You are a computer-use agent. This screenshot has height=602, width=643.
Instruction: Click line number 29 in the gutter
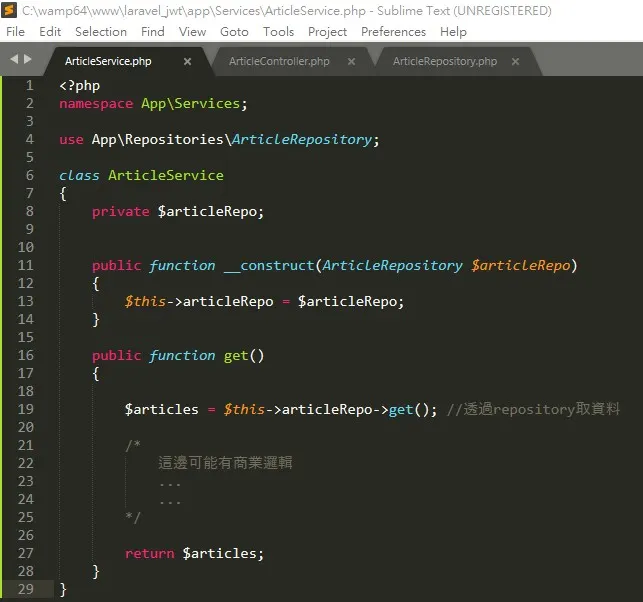[x=25, y=589]
